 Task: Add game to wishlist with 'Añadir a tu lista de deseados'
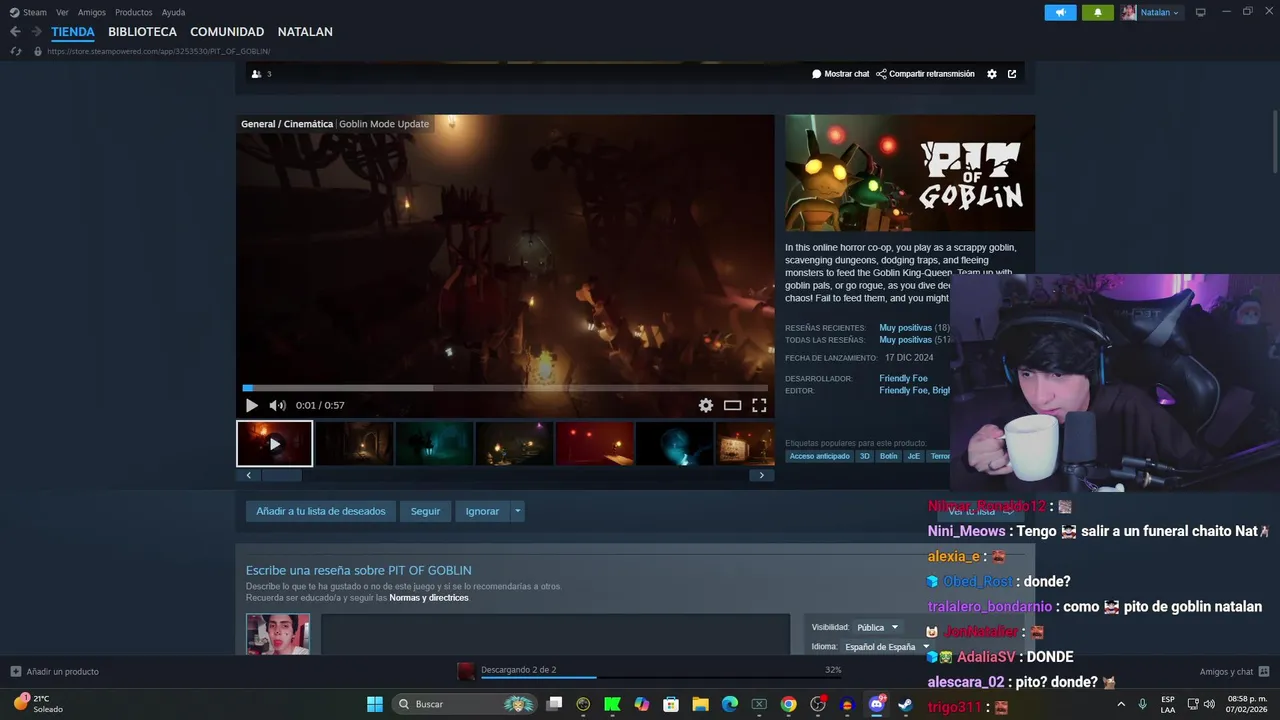pos(321,511)
